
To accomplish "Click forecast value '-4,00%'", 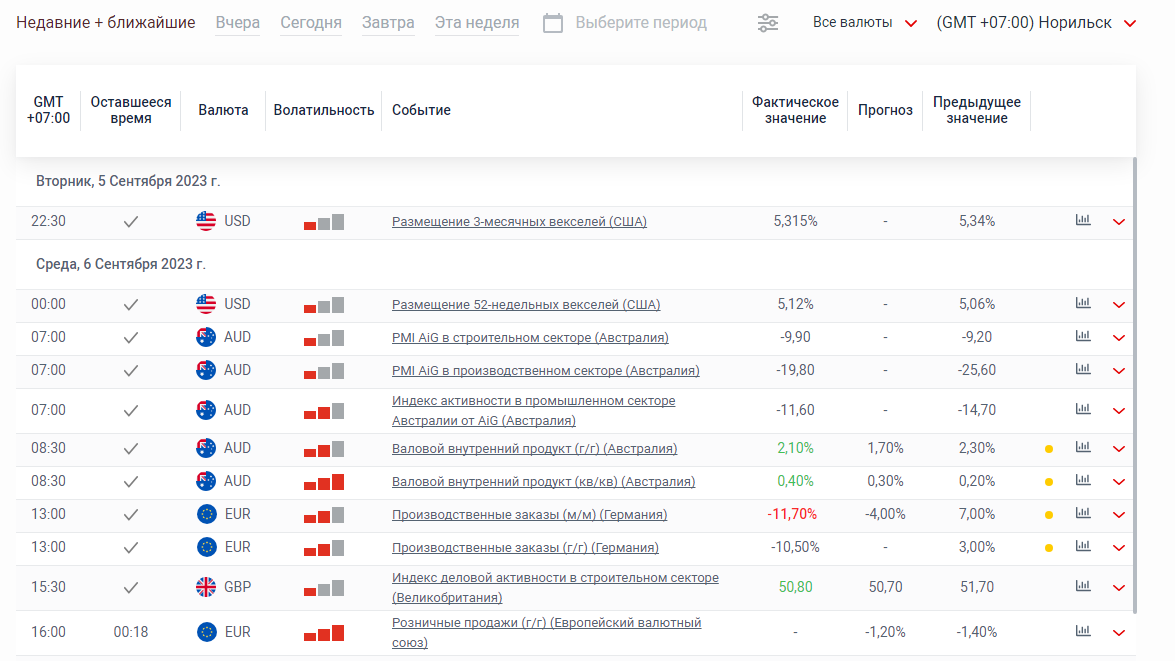I will 885,515.
